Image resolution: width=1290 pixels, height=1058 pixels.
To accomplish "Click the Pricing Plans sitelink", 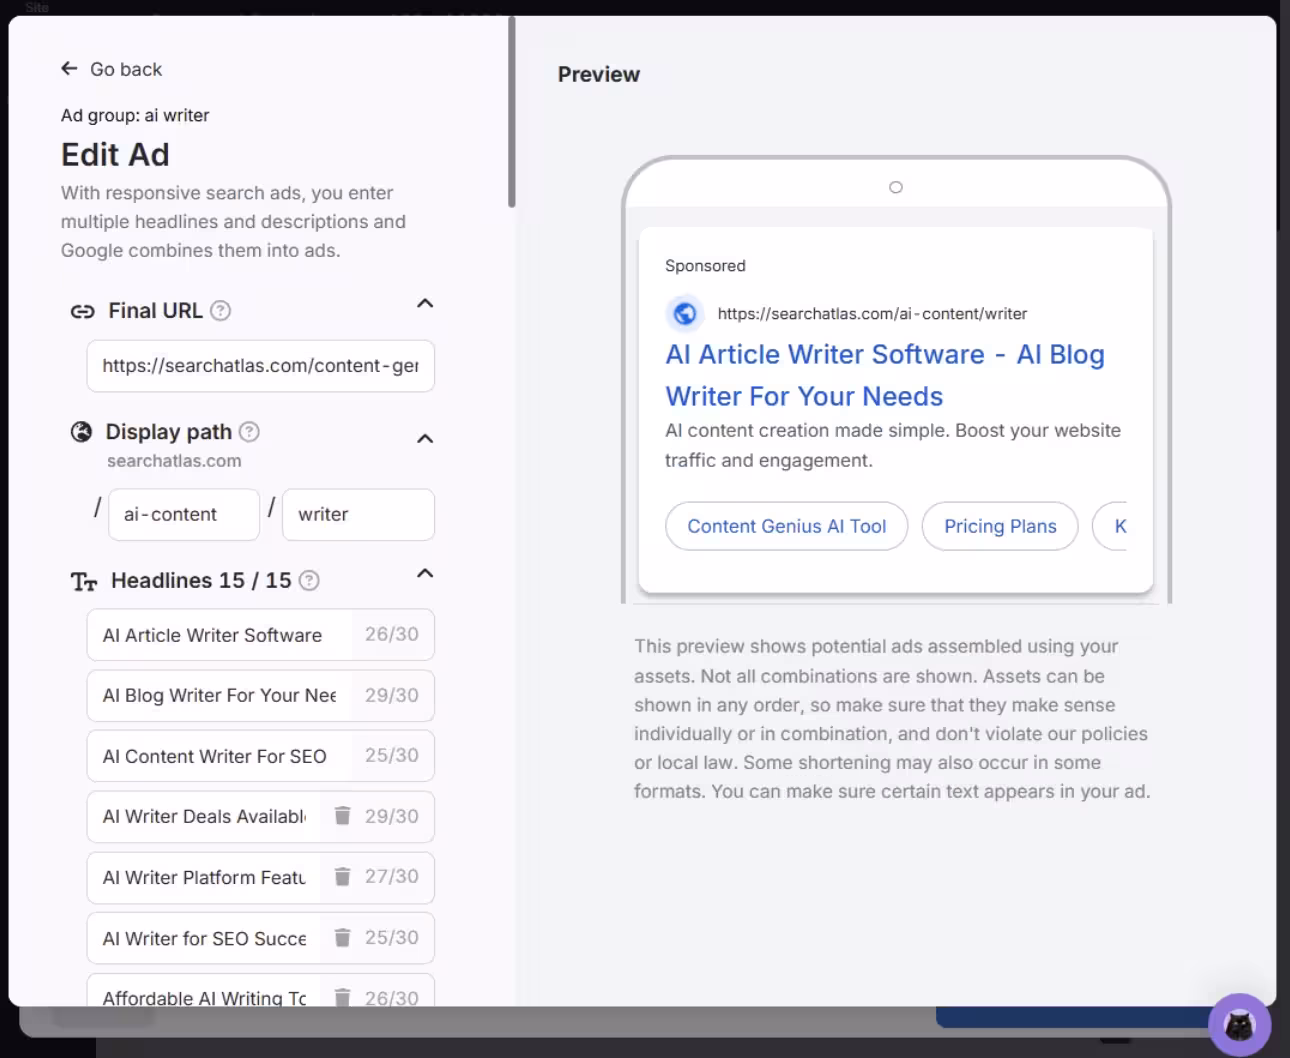I will click(x=999, y=526).
